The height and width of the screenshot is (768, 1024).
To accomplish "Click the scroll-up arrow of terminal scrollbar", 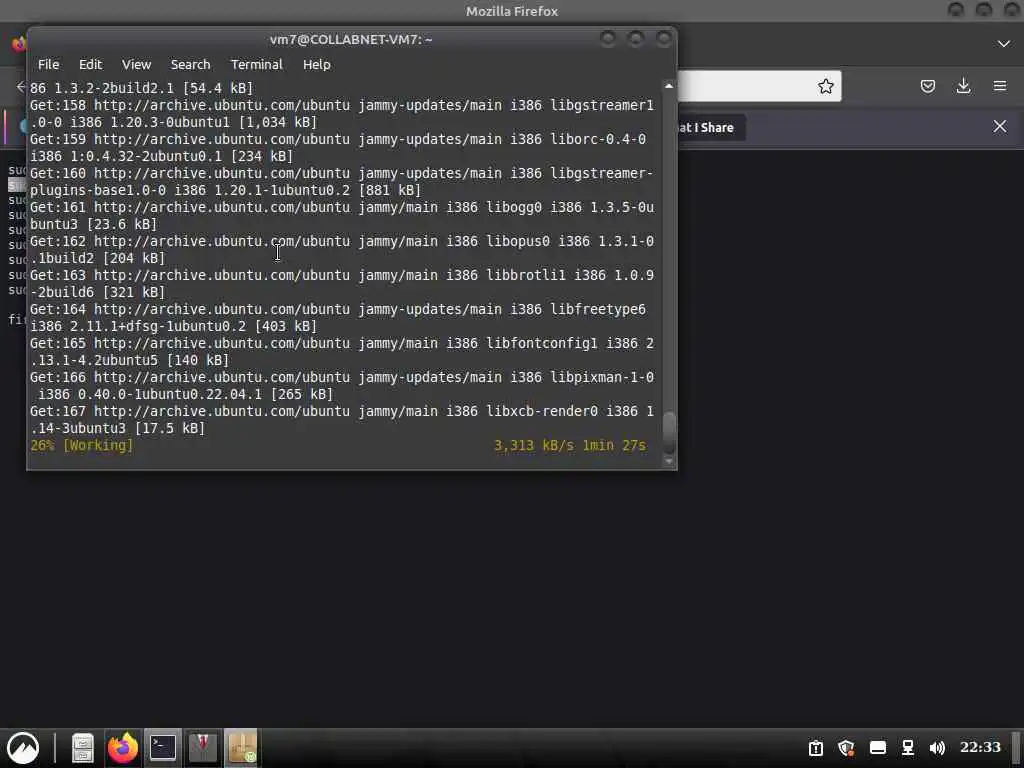I will point(669,86).
